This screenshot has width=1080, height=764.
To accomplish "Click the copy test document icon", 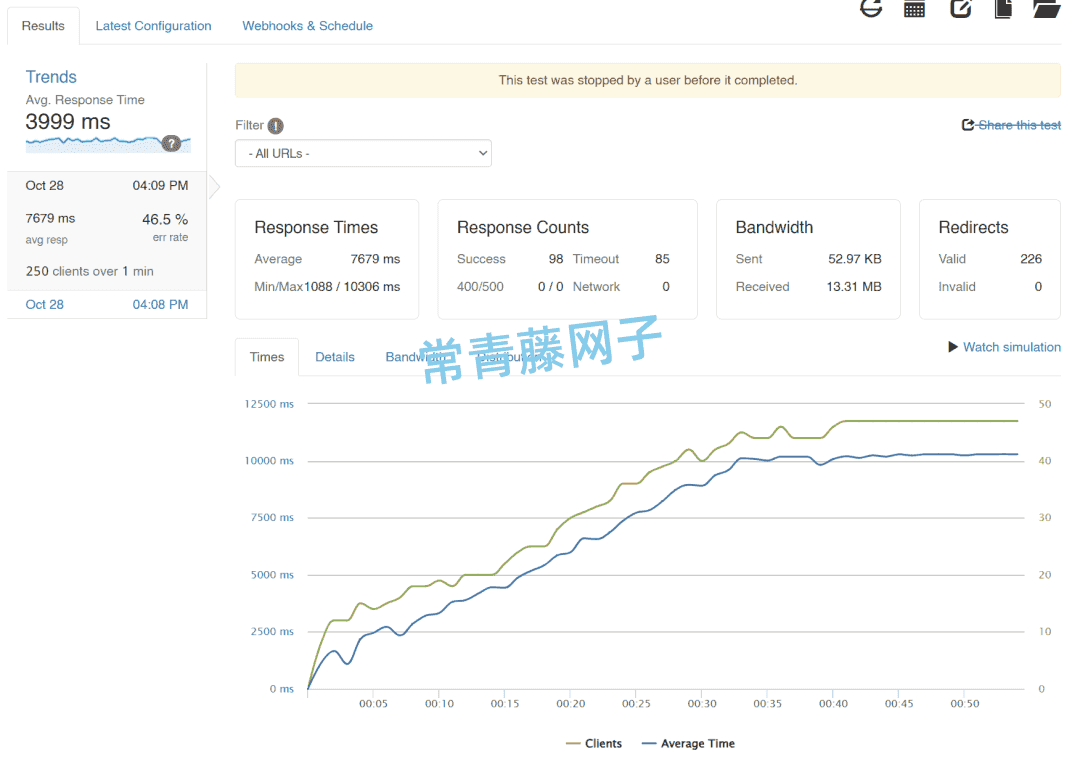I will [1003, 8].
